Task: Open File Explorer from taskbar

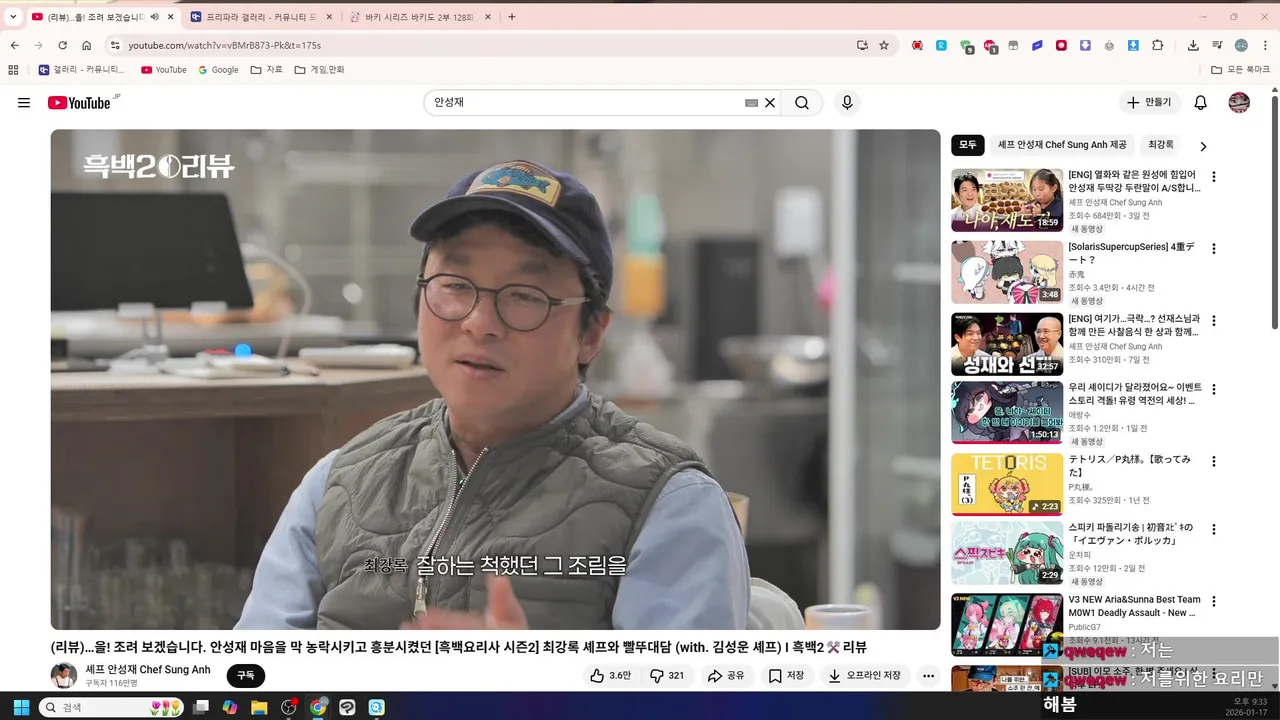Action: pyautogui.click(x=259, y=707)
